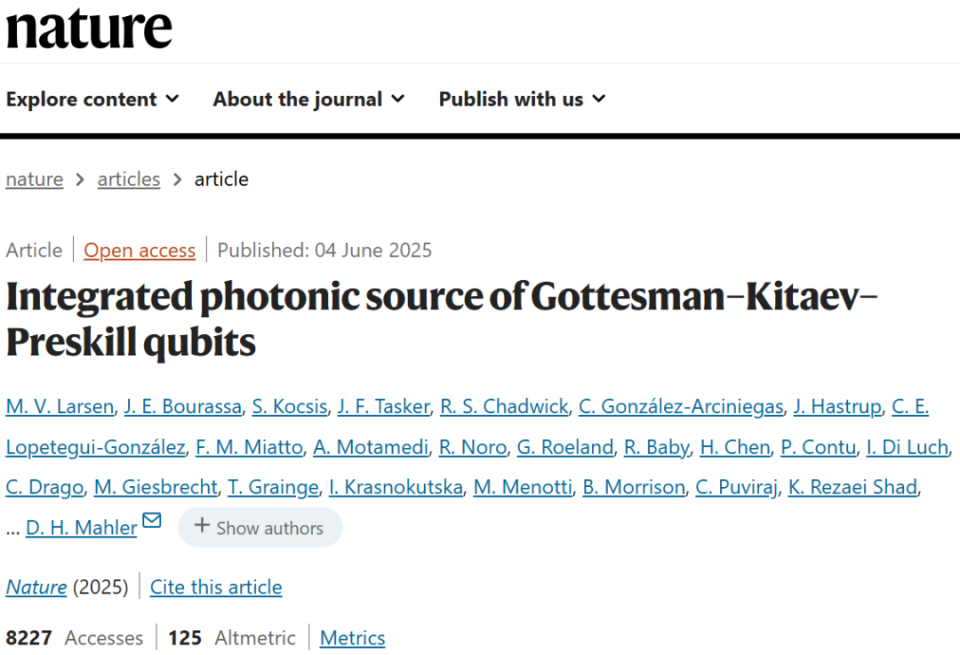Image resolution: width=960 pixels, height=655 pixels.
Task: Click the envelope icon beside D. H. Mahler
Action: pos(151,521)
